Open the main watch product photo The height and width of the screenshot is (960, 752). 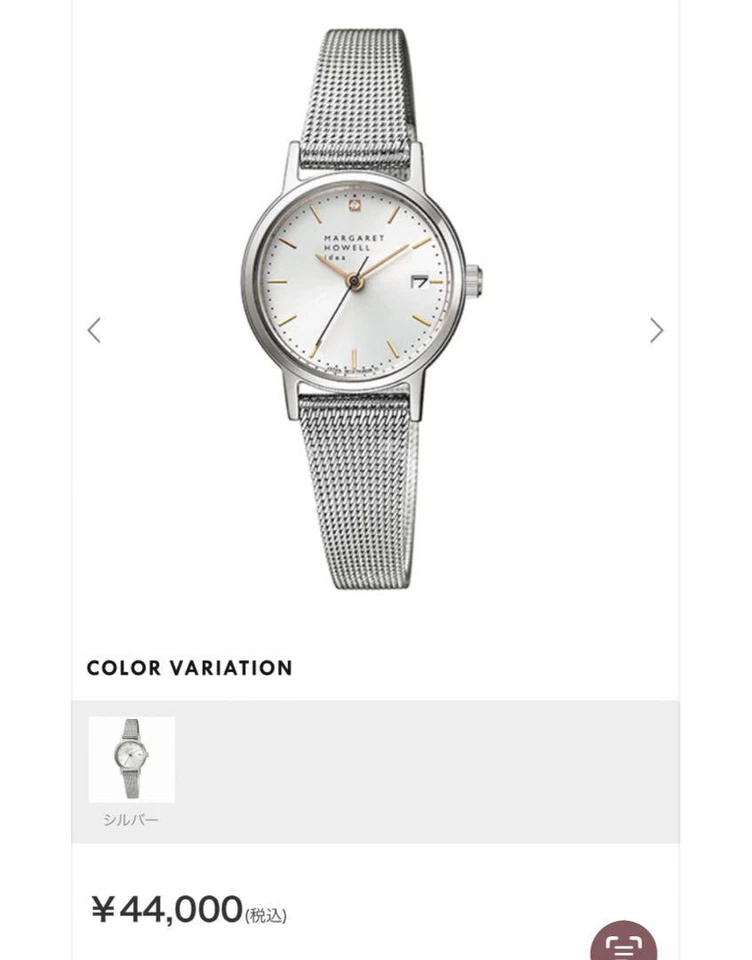363,308
